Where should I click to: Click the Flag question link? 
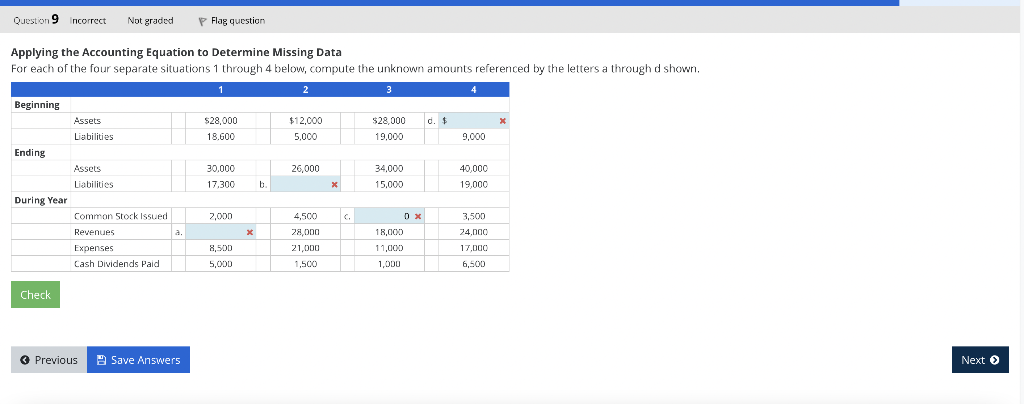click(238, 21)
